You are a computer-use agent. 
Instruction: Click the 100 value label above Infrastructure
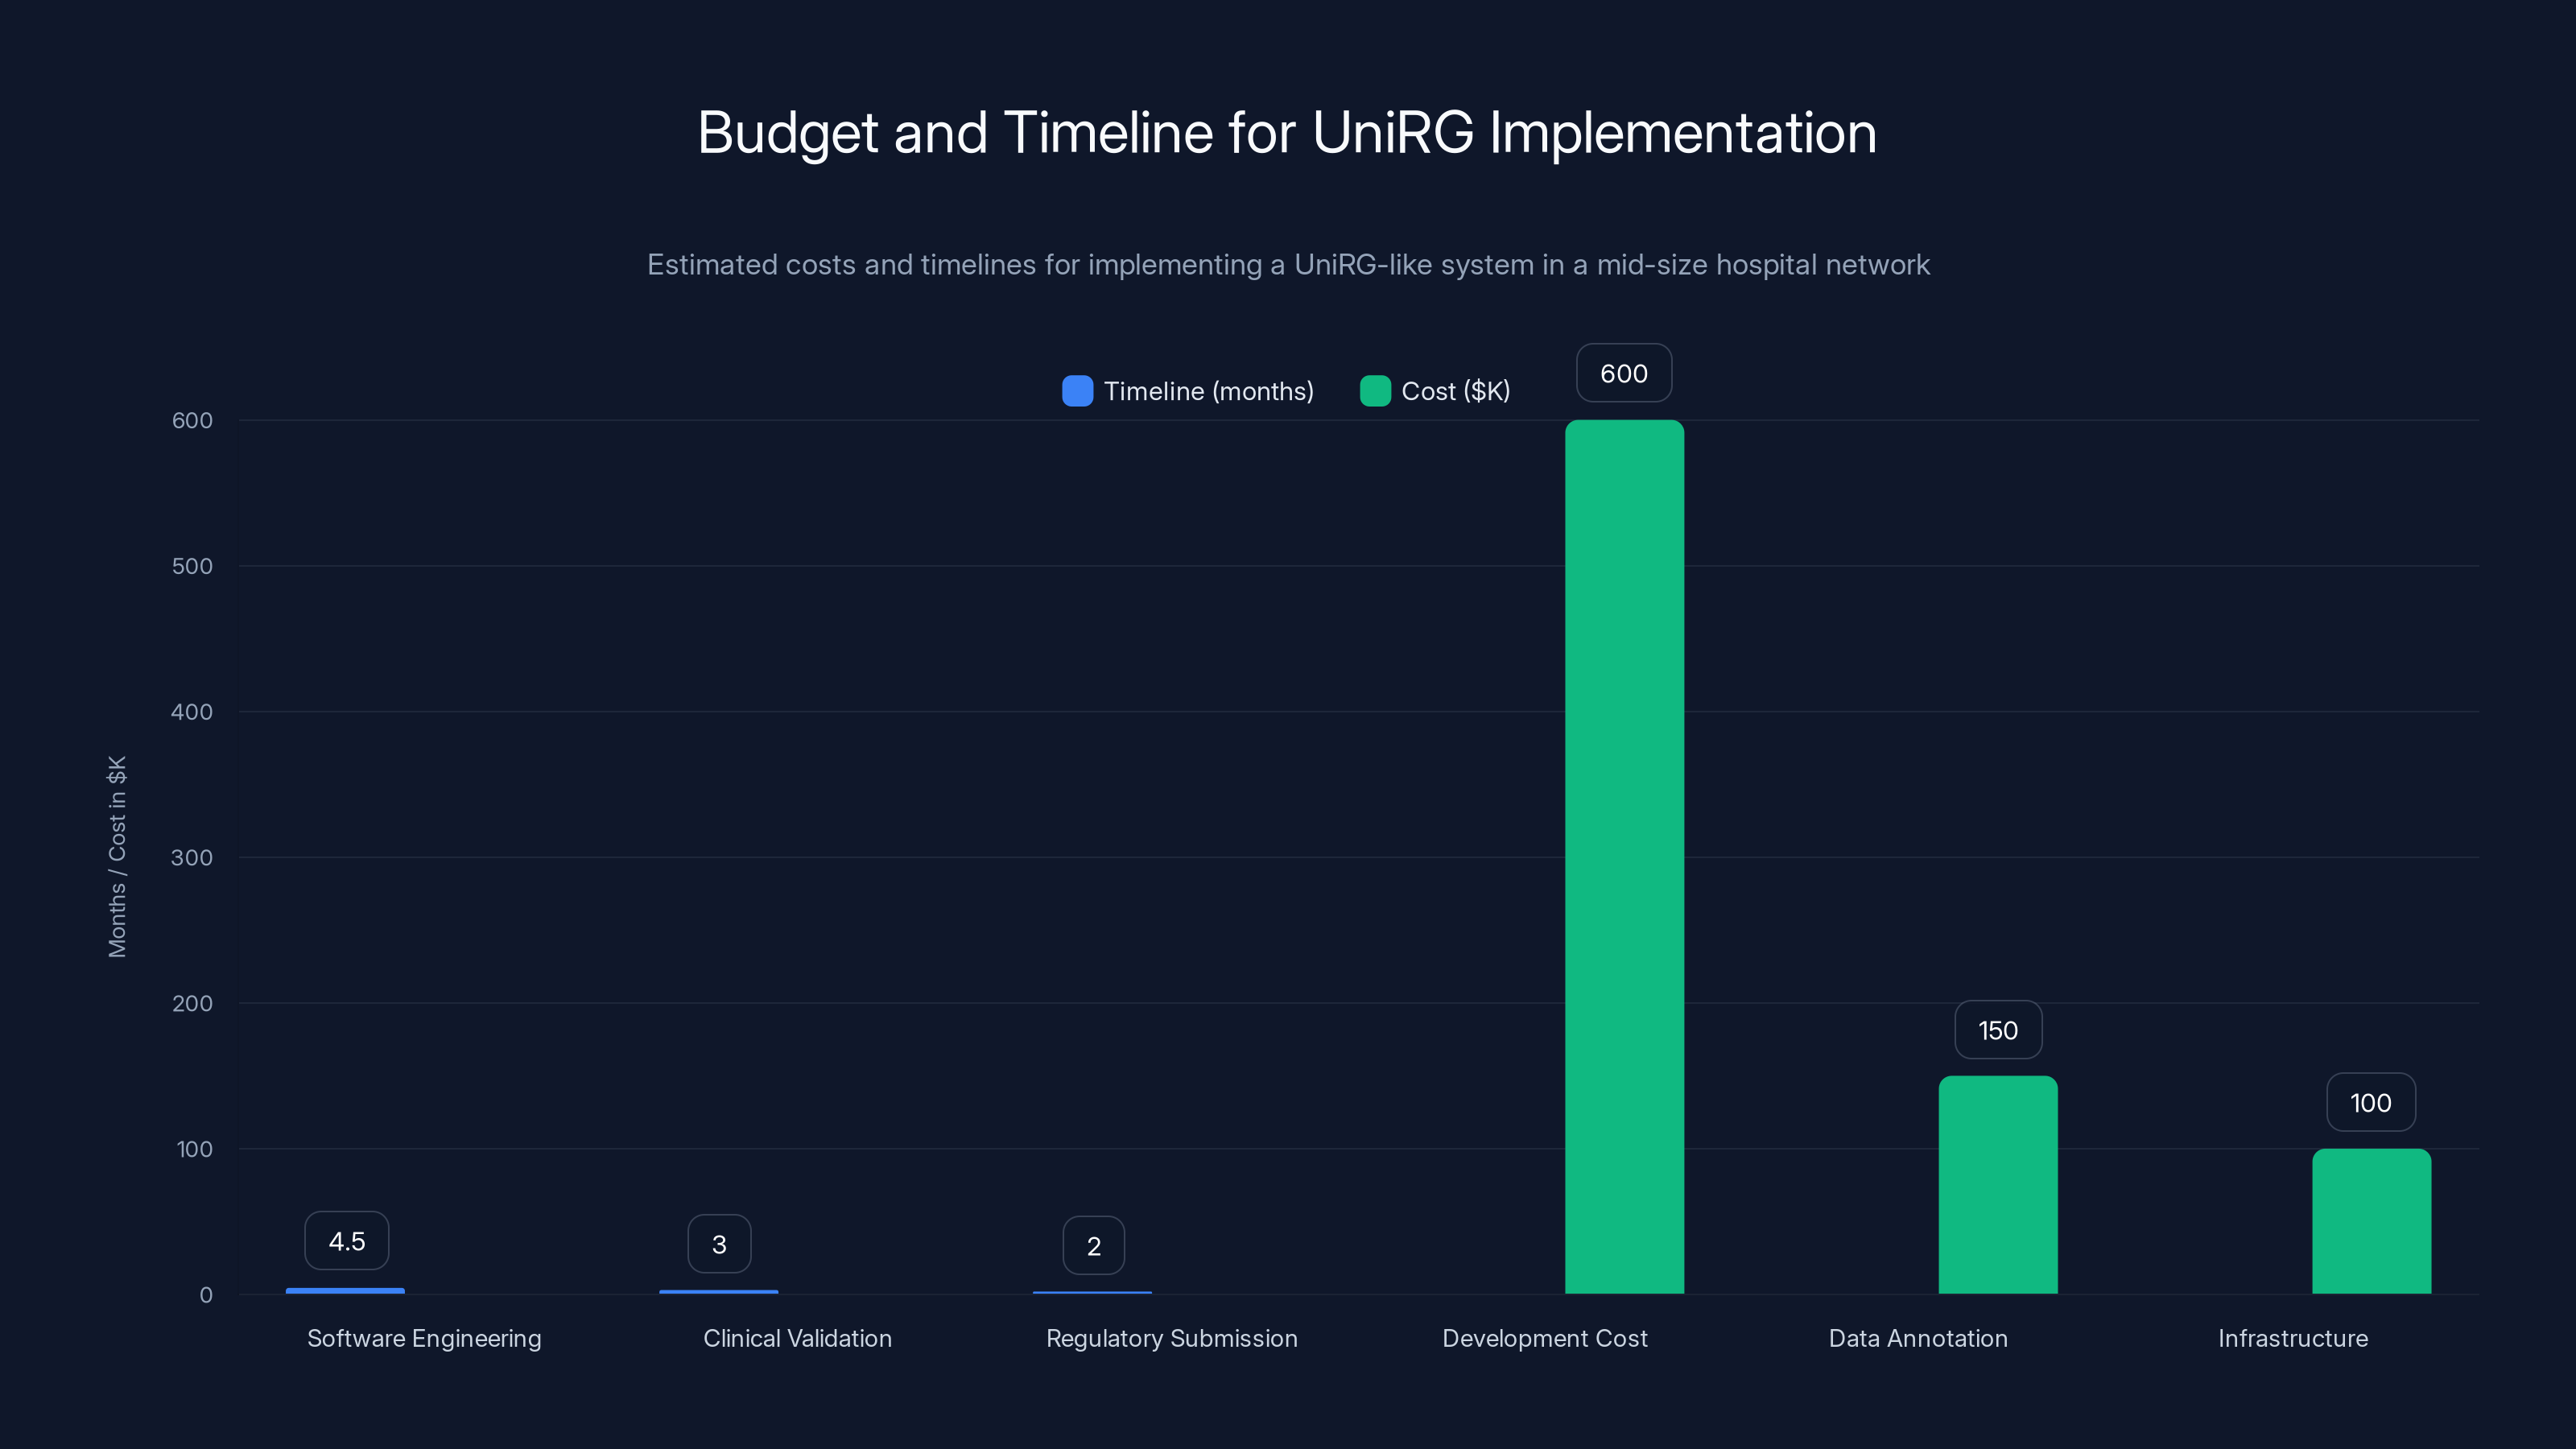tap(2371, 1102)
